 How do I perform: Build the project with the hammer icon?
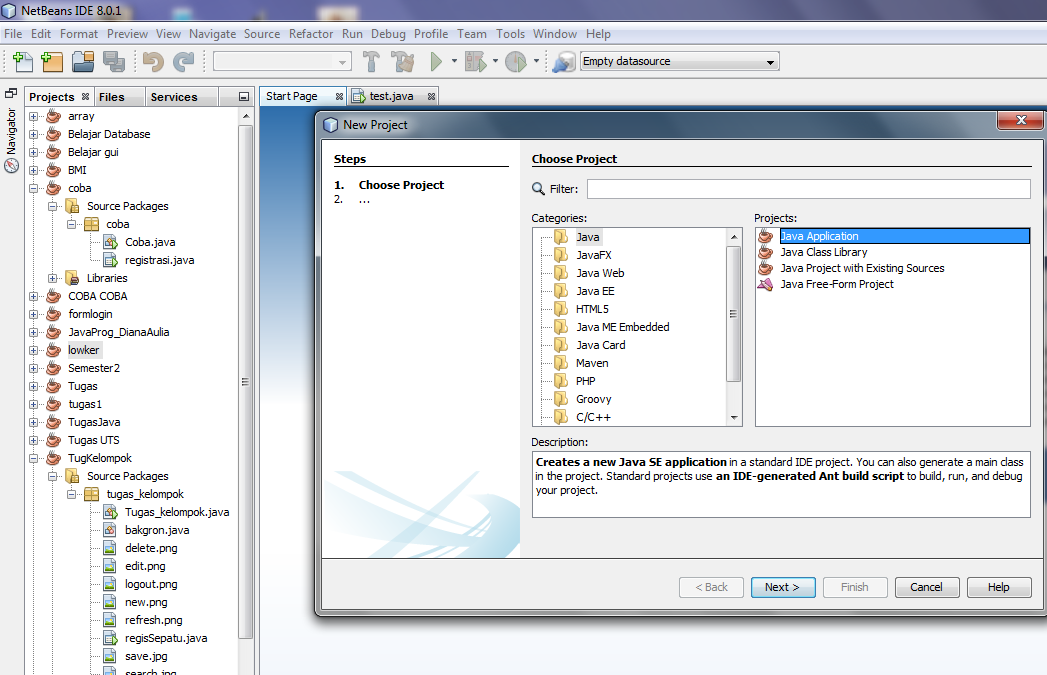[371, 61]
